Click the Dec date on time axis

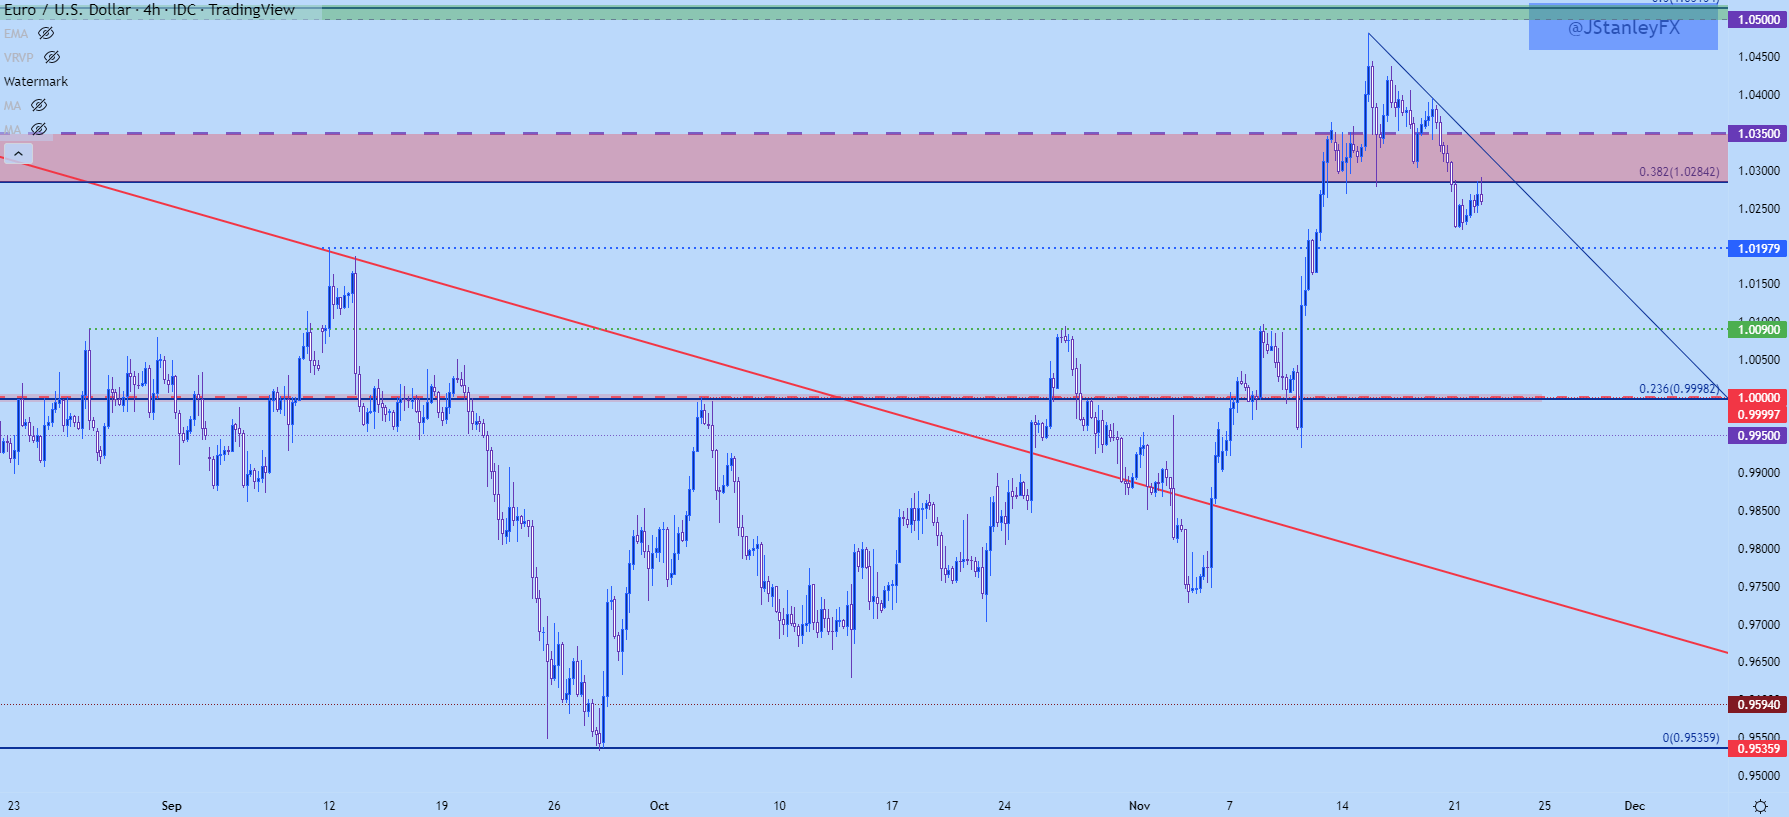pyautogui.click(x=1634, y=806)
